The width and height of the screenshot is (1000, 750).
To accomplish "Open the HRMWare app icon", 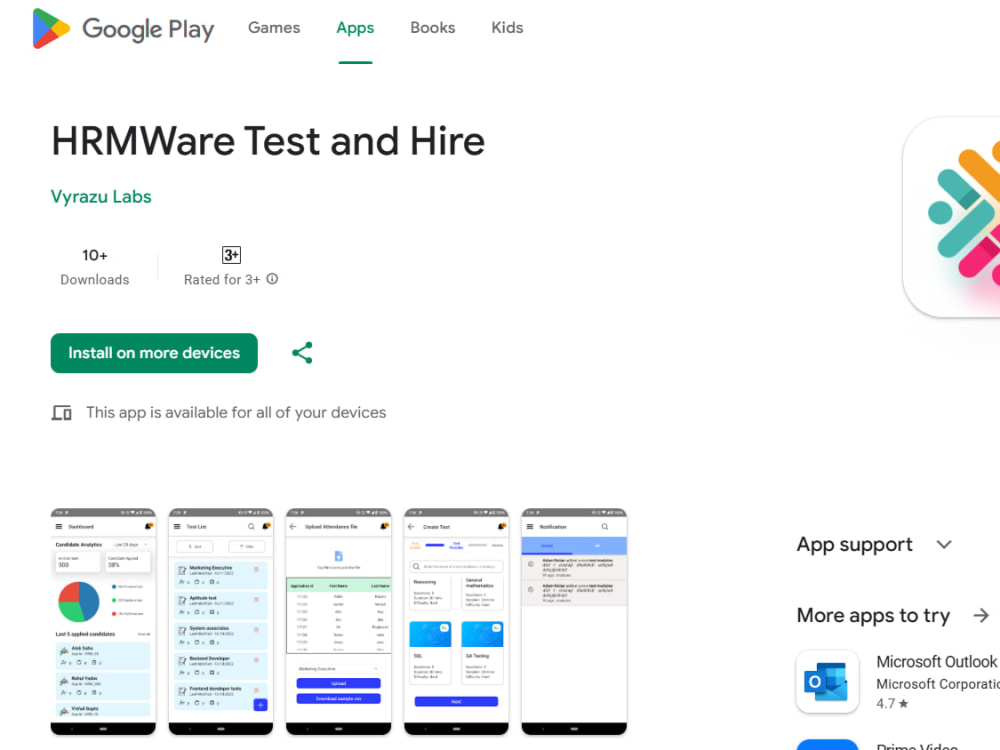I will [x=952, y=217].
